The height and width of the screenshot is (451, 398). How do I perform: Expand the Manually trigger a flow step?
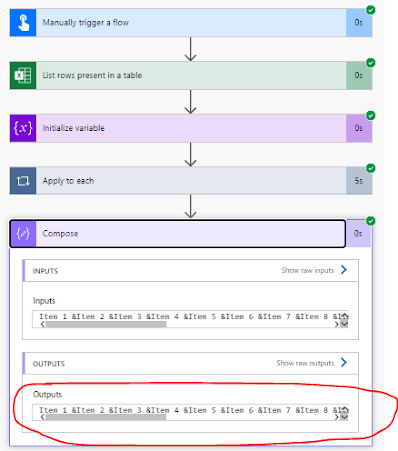click(191, 23)
